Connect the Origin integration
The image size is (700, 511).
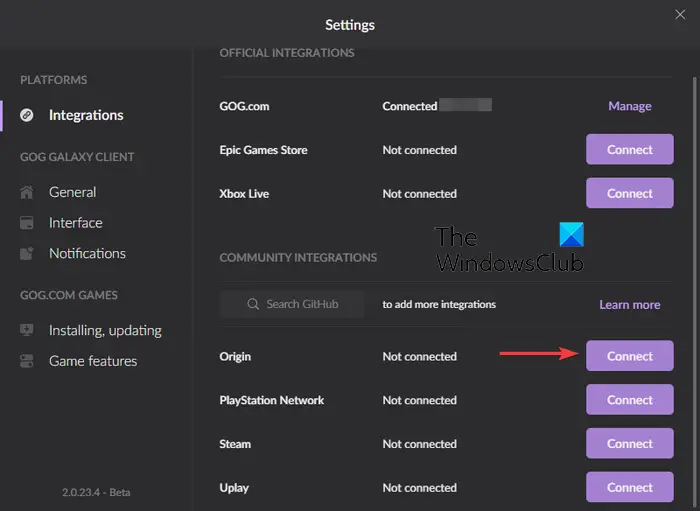coord(629,356)
